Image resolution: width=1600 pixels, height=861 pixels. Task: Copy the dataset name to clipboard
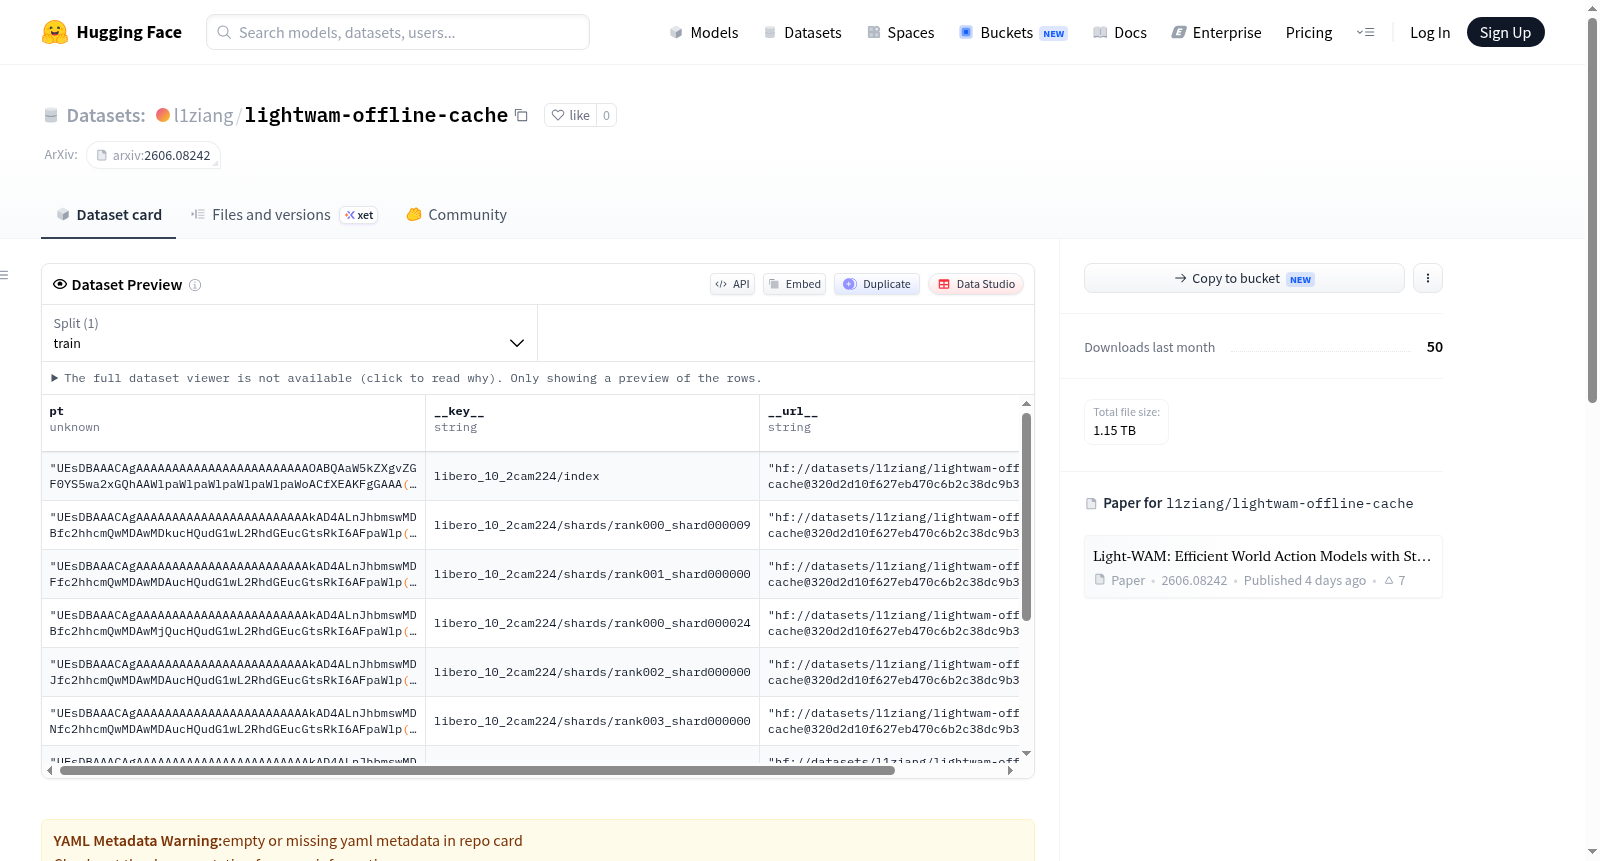coord(521,115)
